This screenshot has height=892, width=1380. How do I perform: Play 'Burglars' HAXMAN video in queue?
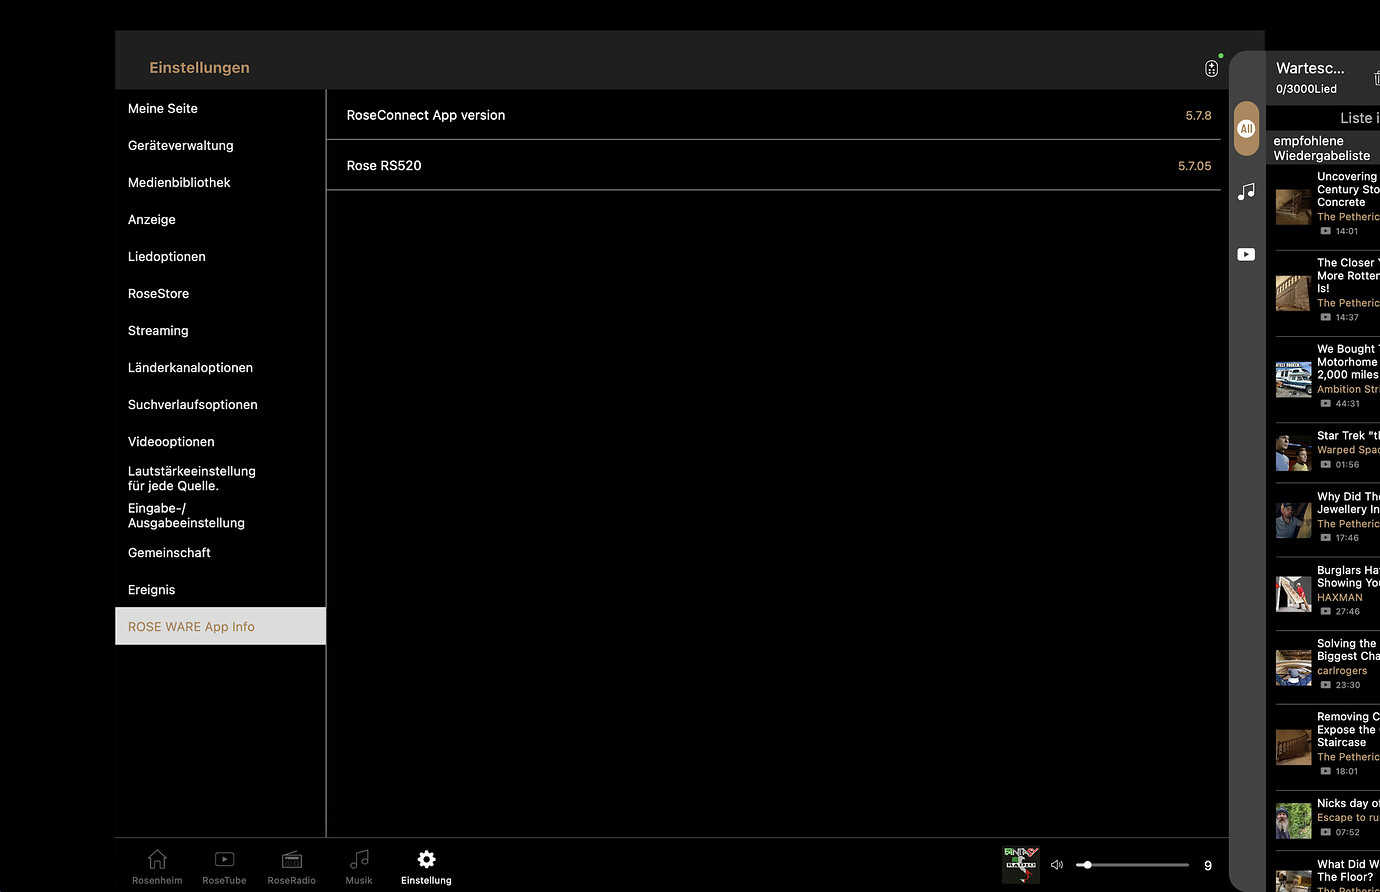(1327, 594)
